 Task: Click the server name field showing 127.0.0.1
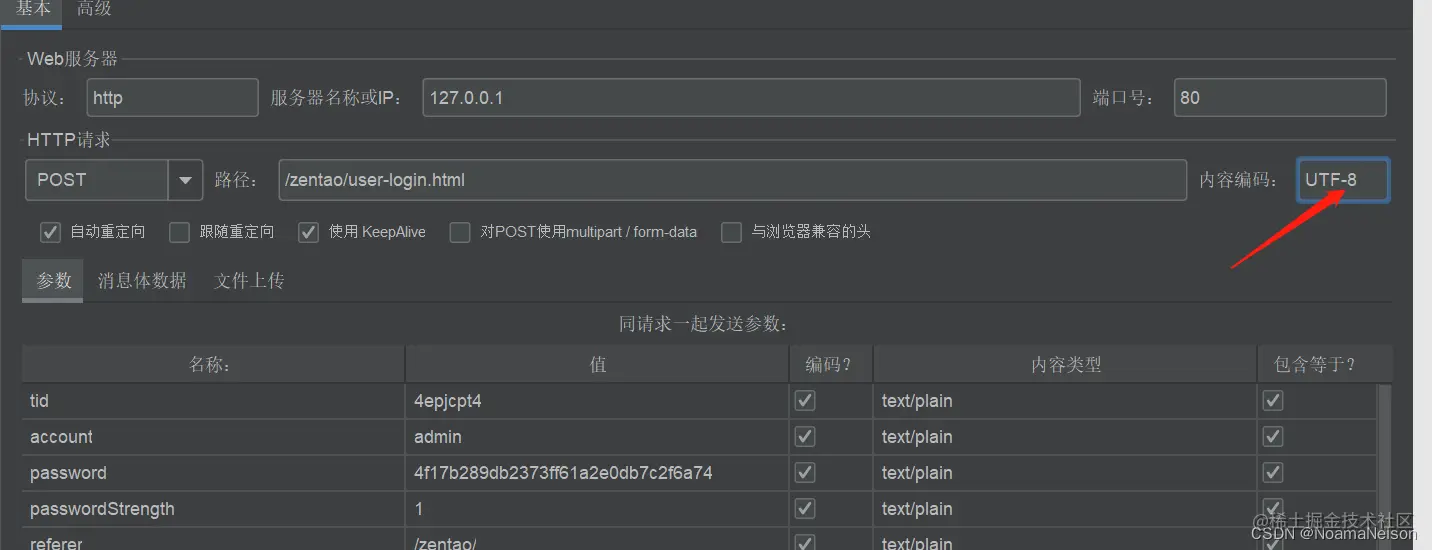(x=751, y=98)
